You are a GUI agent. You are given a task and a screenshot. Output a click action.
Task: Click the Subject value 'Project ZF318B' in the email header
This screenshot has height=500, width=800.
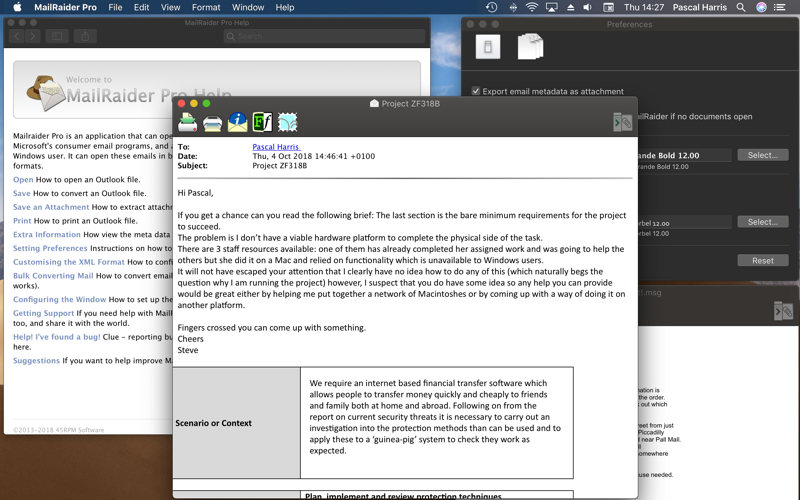click(280, 166)
